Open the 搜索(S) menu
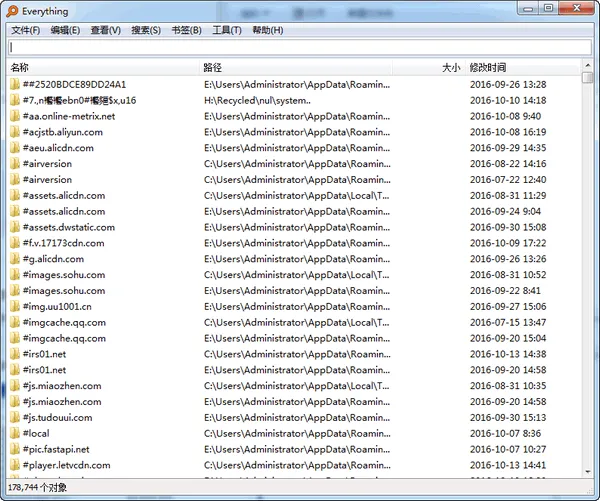 146,30
